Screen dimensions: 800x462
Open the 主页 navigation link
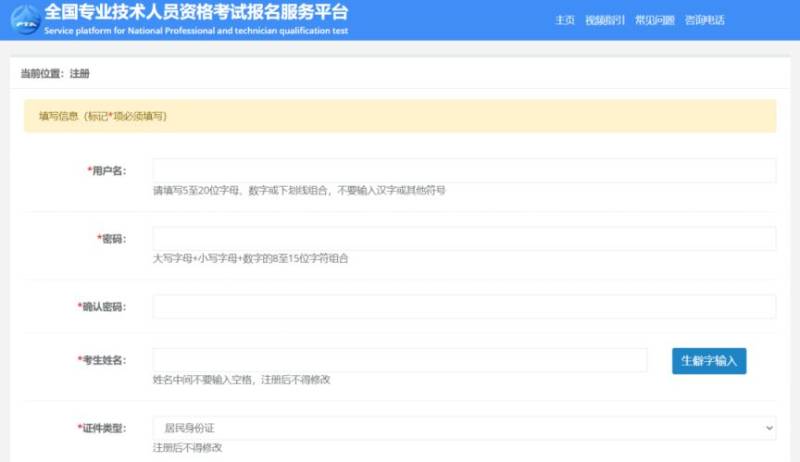click(565, 20)
